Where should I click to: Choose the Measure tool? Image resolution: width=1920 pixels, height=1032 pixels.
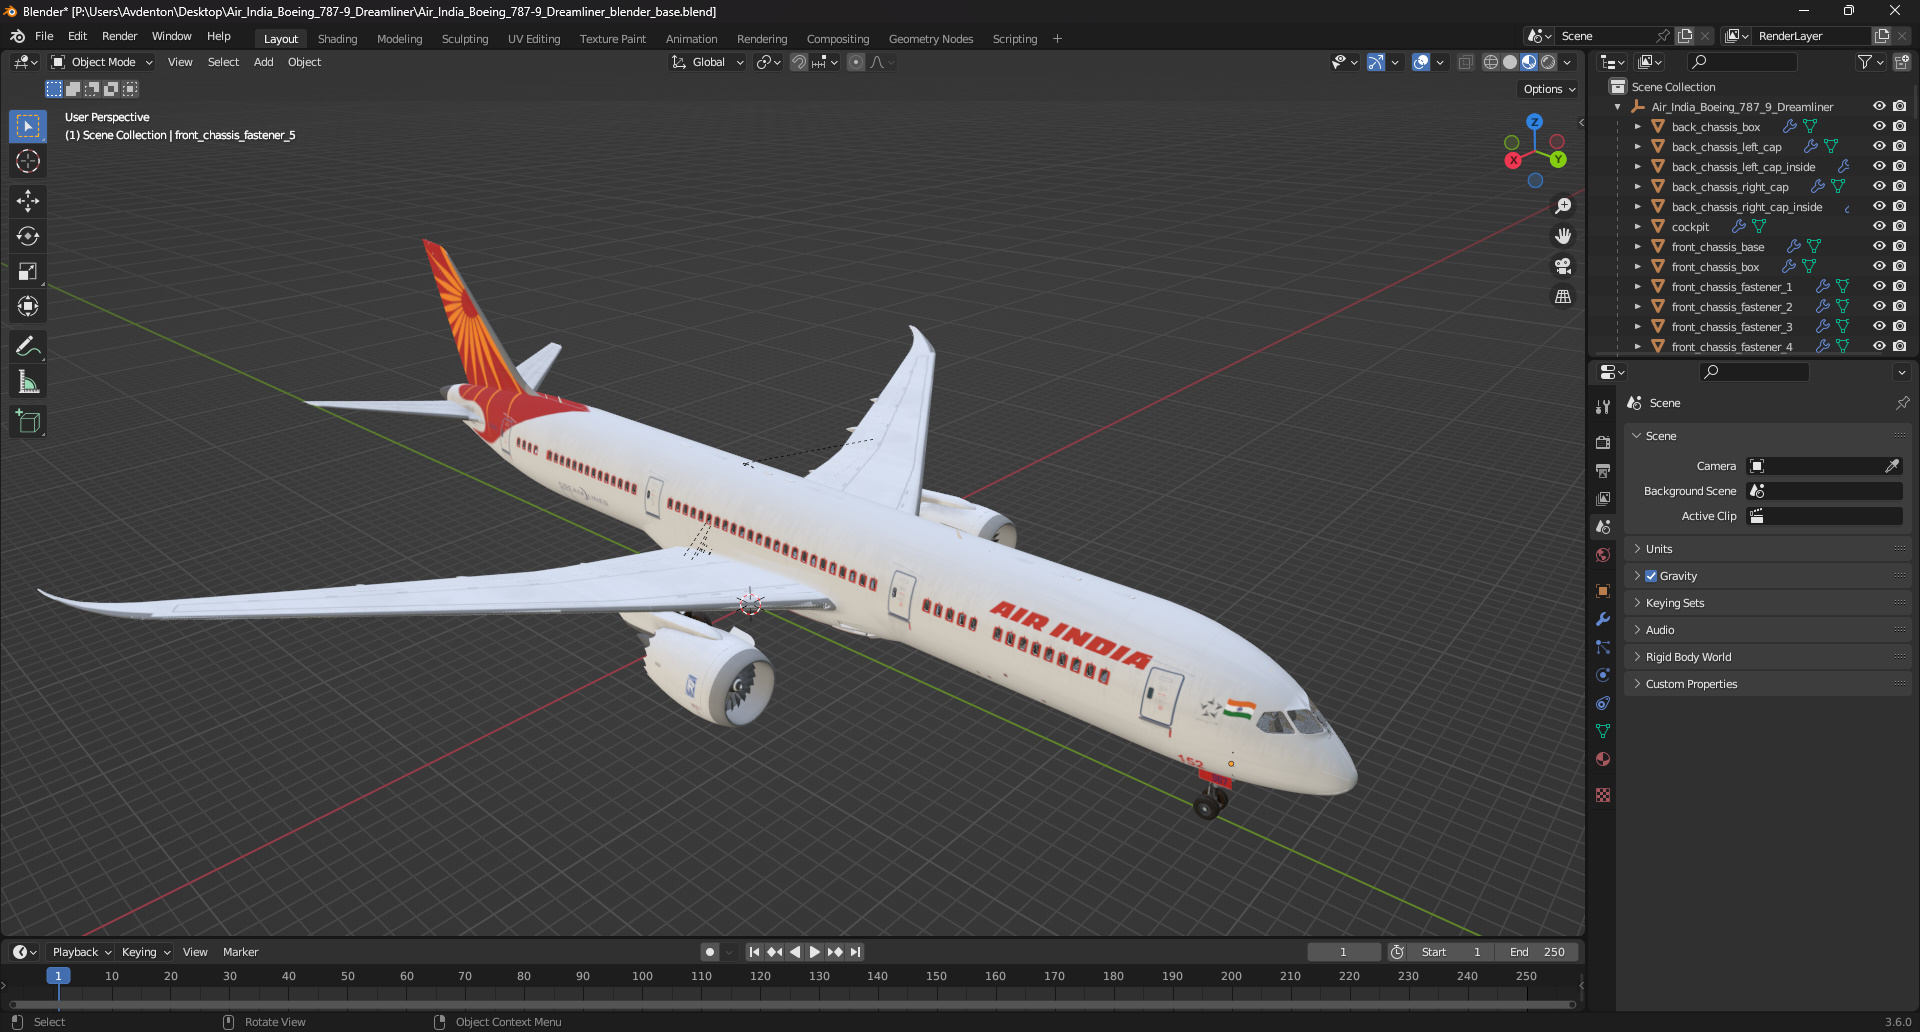point(28,382)
